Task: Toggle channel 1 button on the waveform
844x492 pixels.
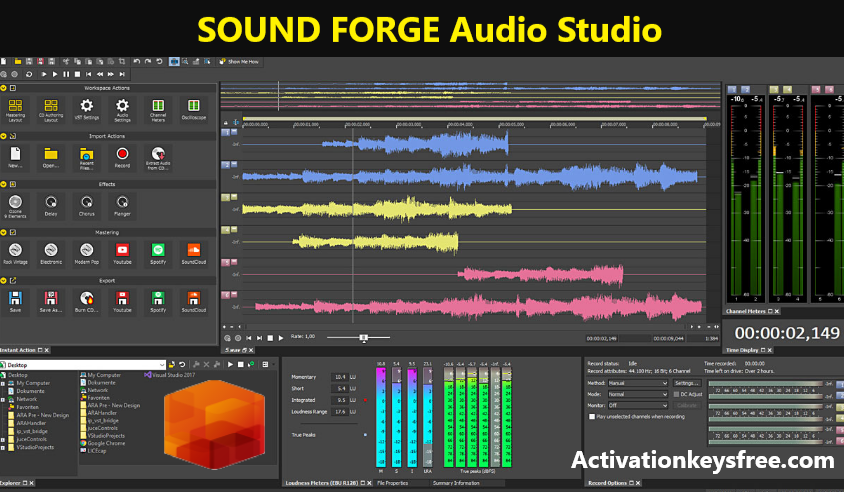Action: click(226, 132)
